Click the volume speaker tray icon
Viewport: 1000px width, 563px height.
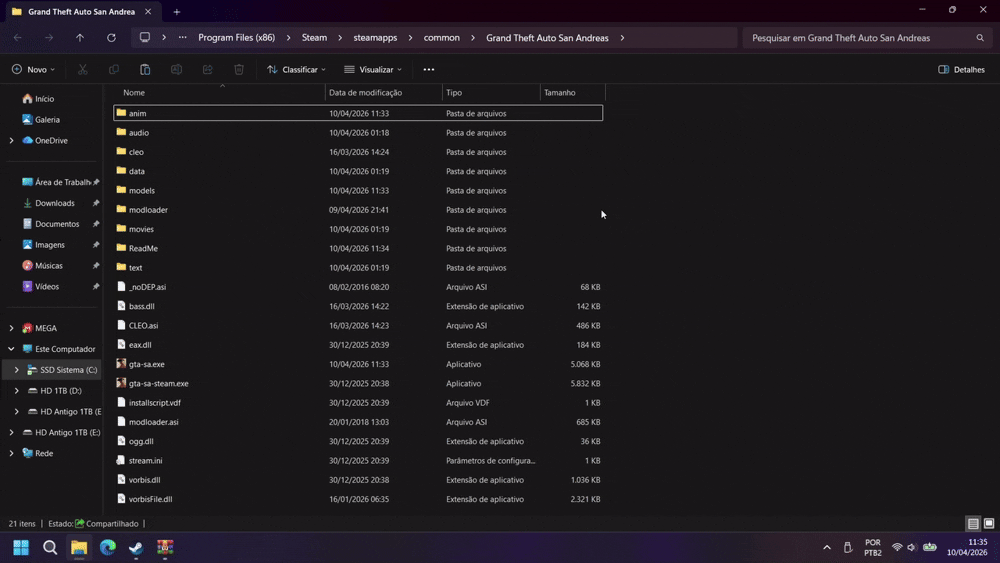(912, 547)
